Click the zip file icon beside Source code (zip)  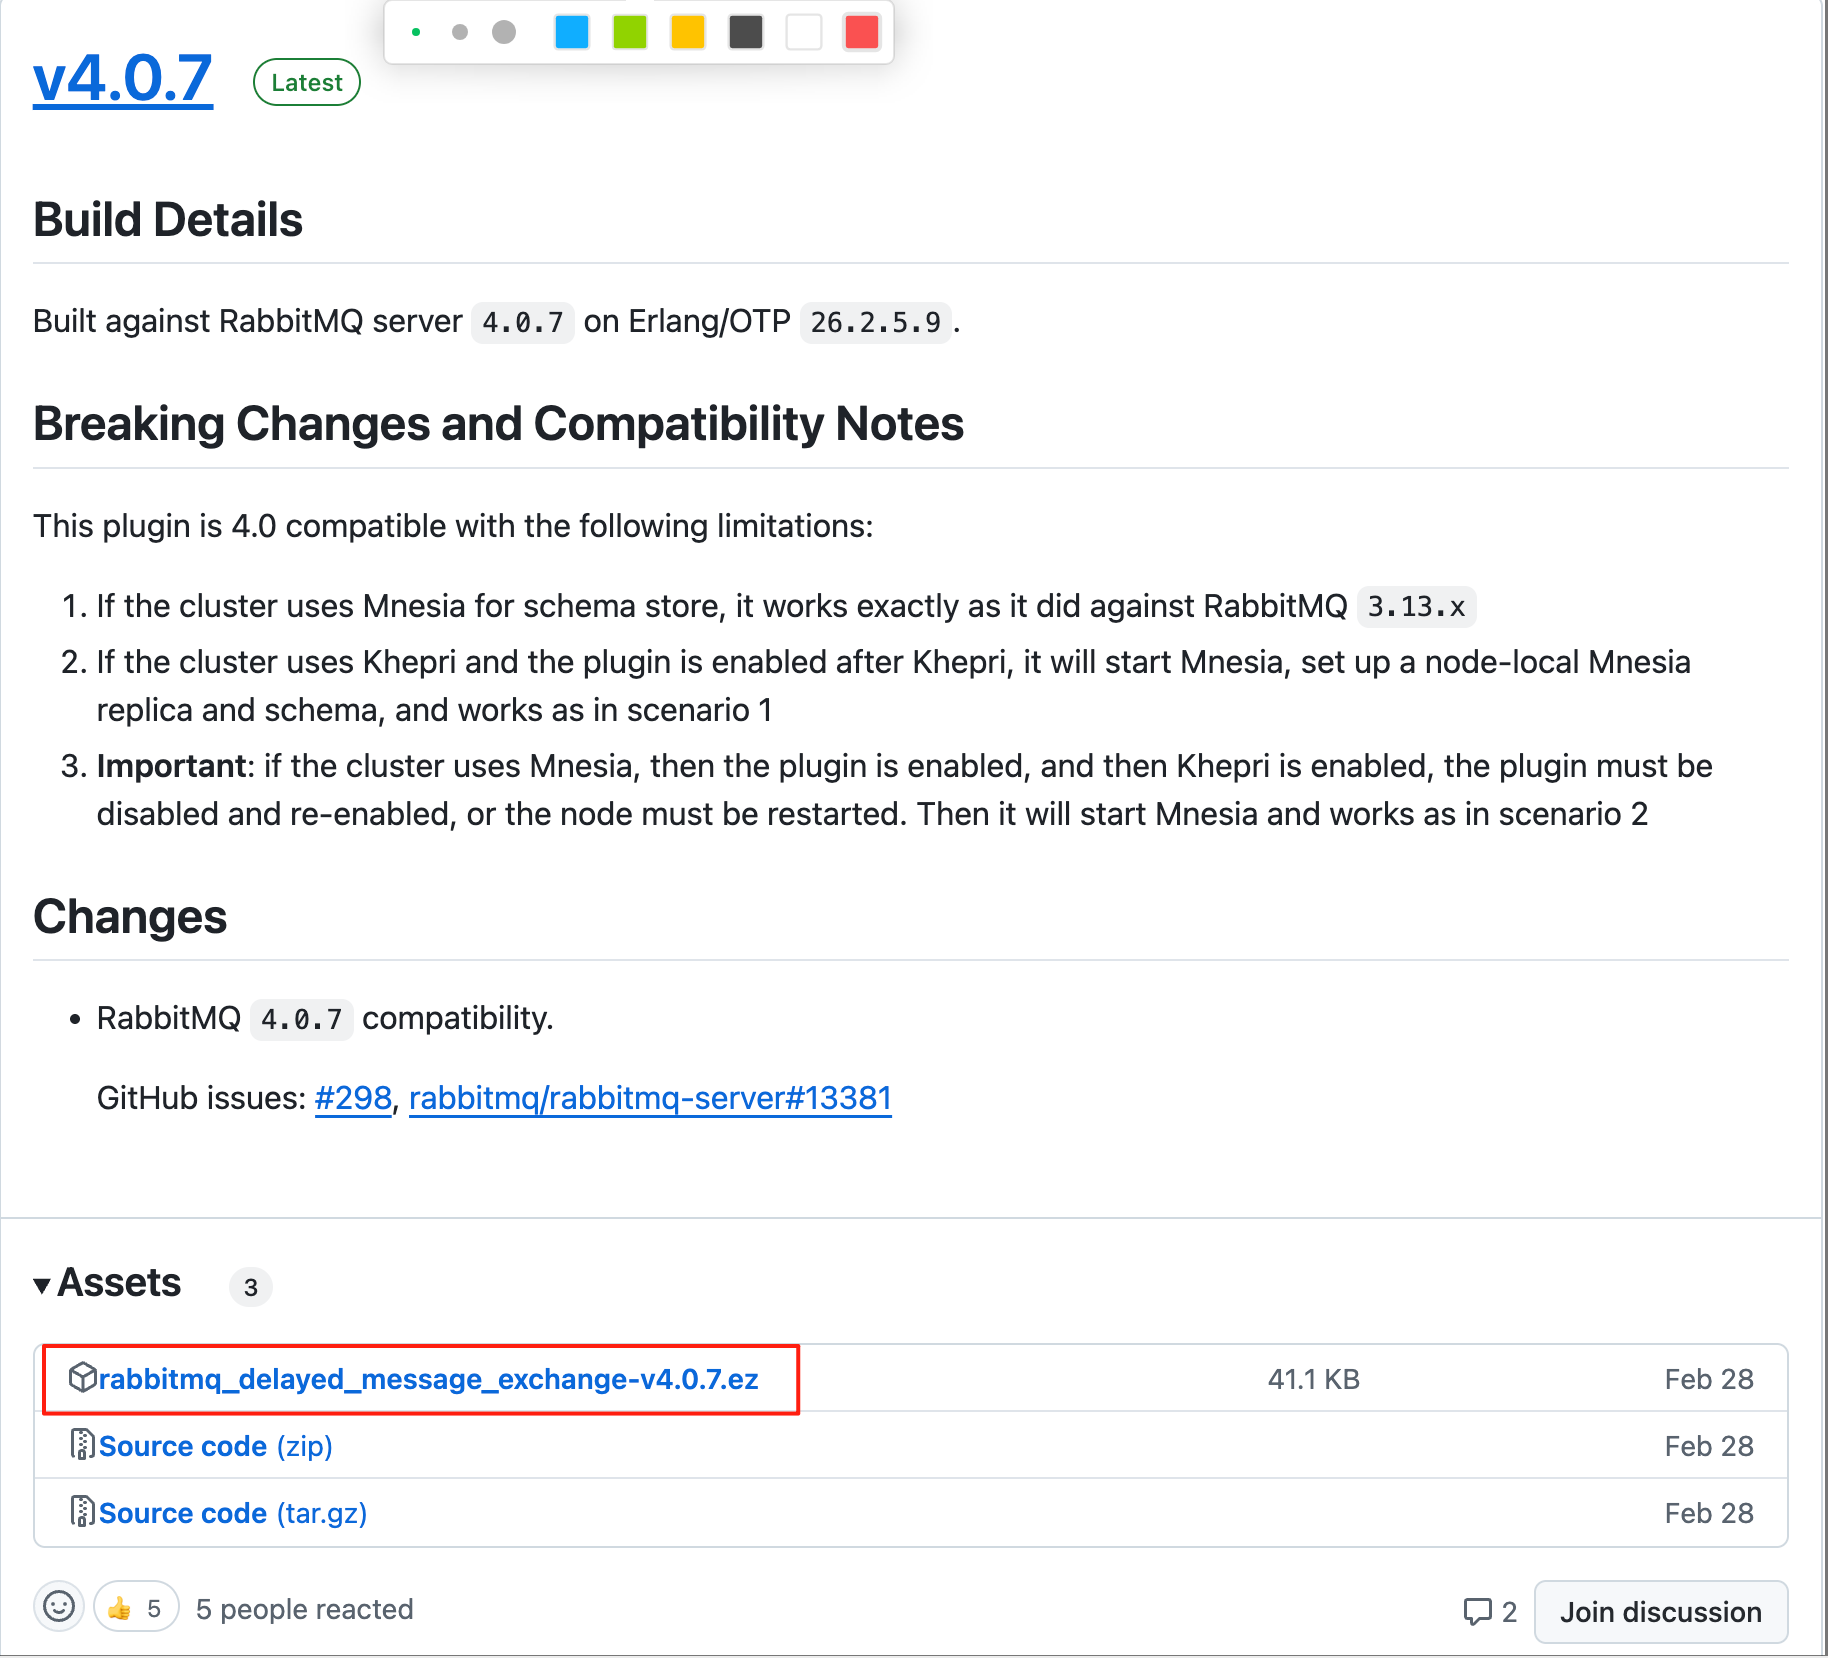(x=82, y=1445)
